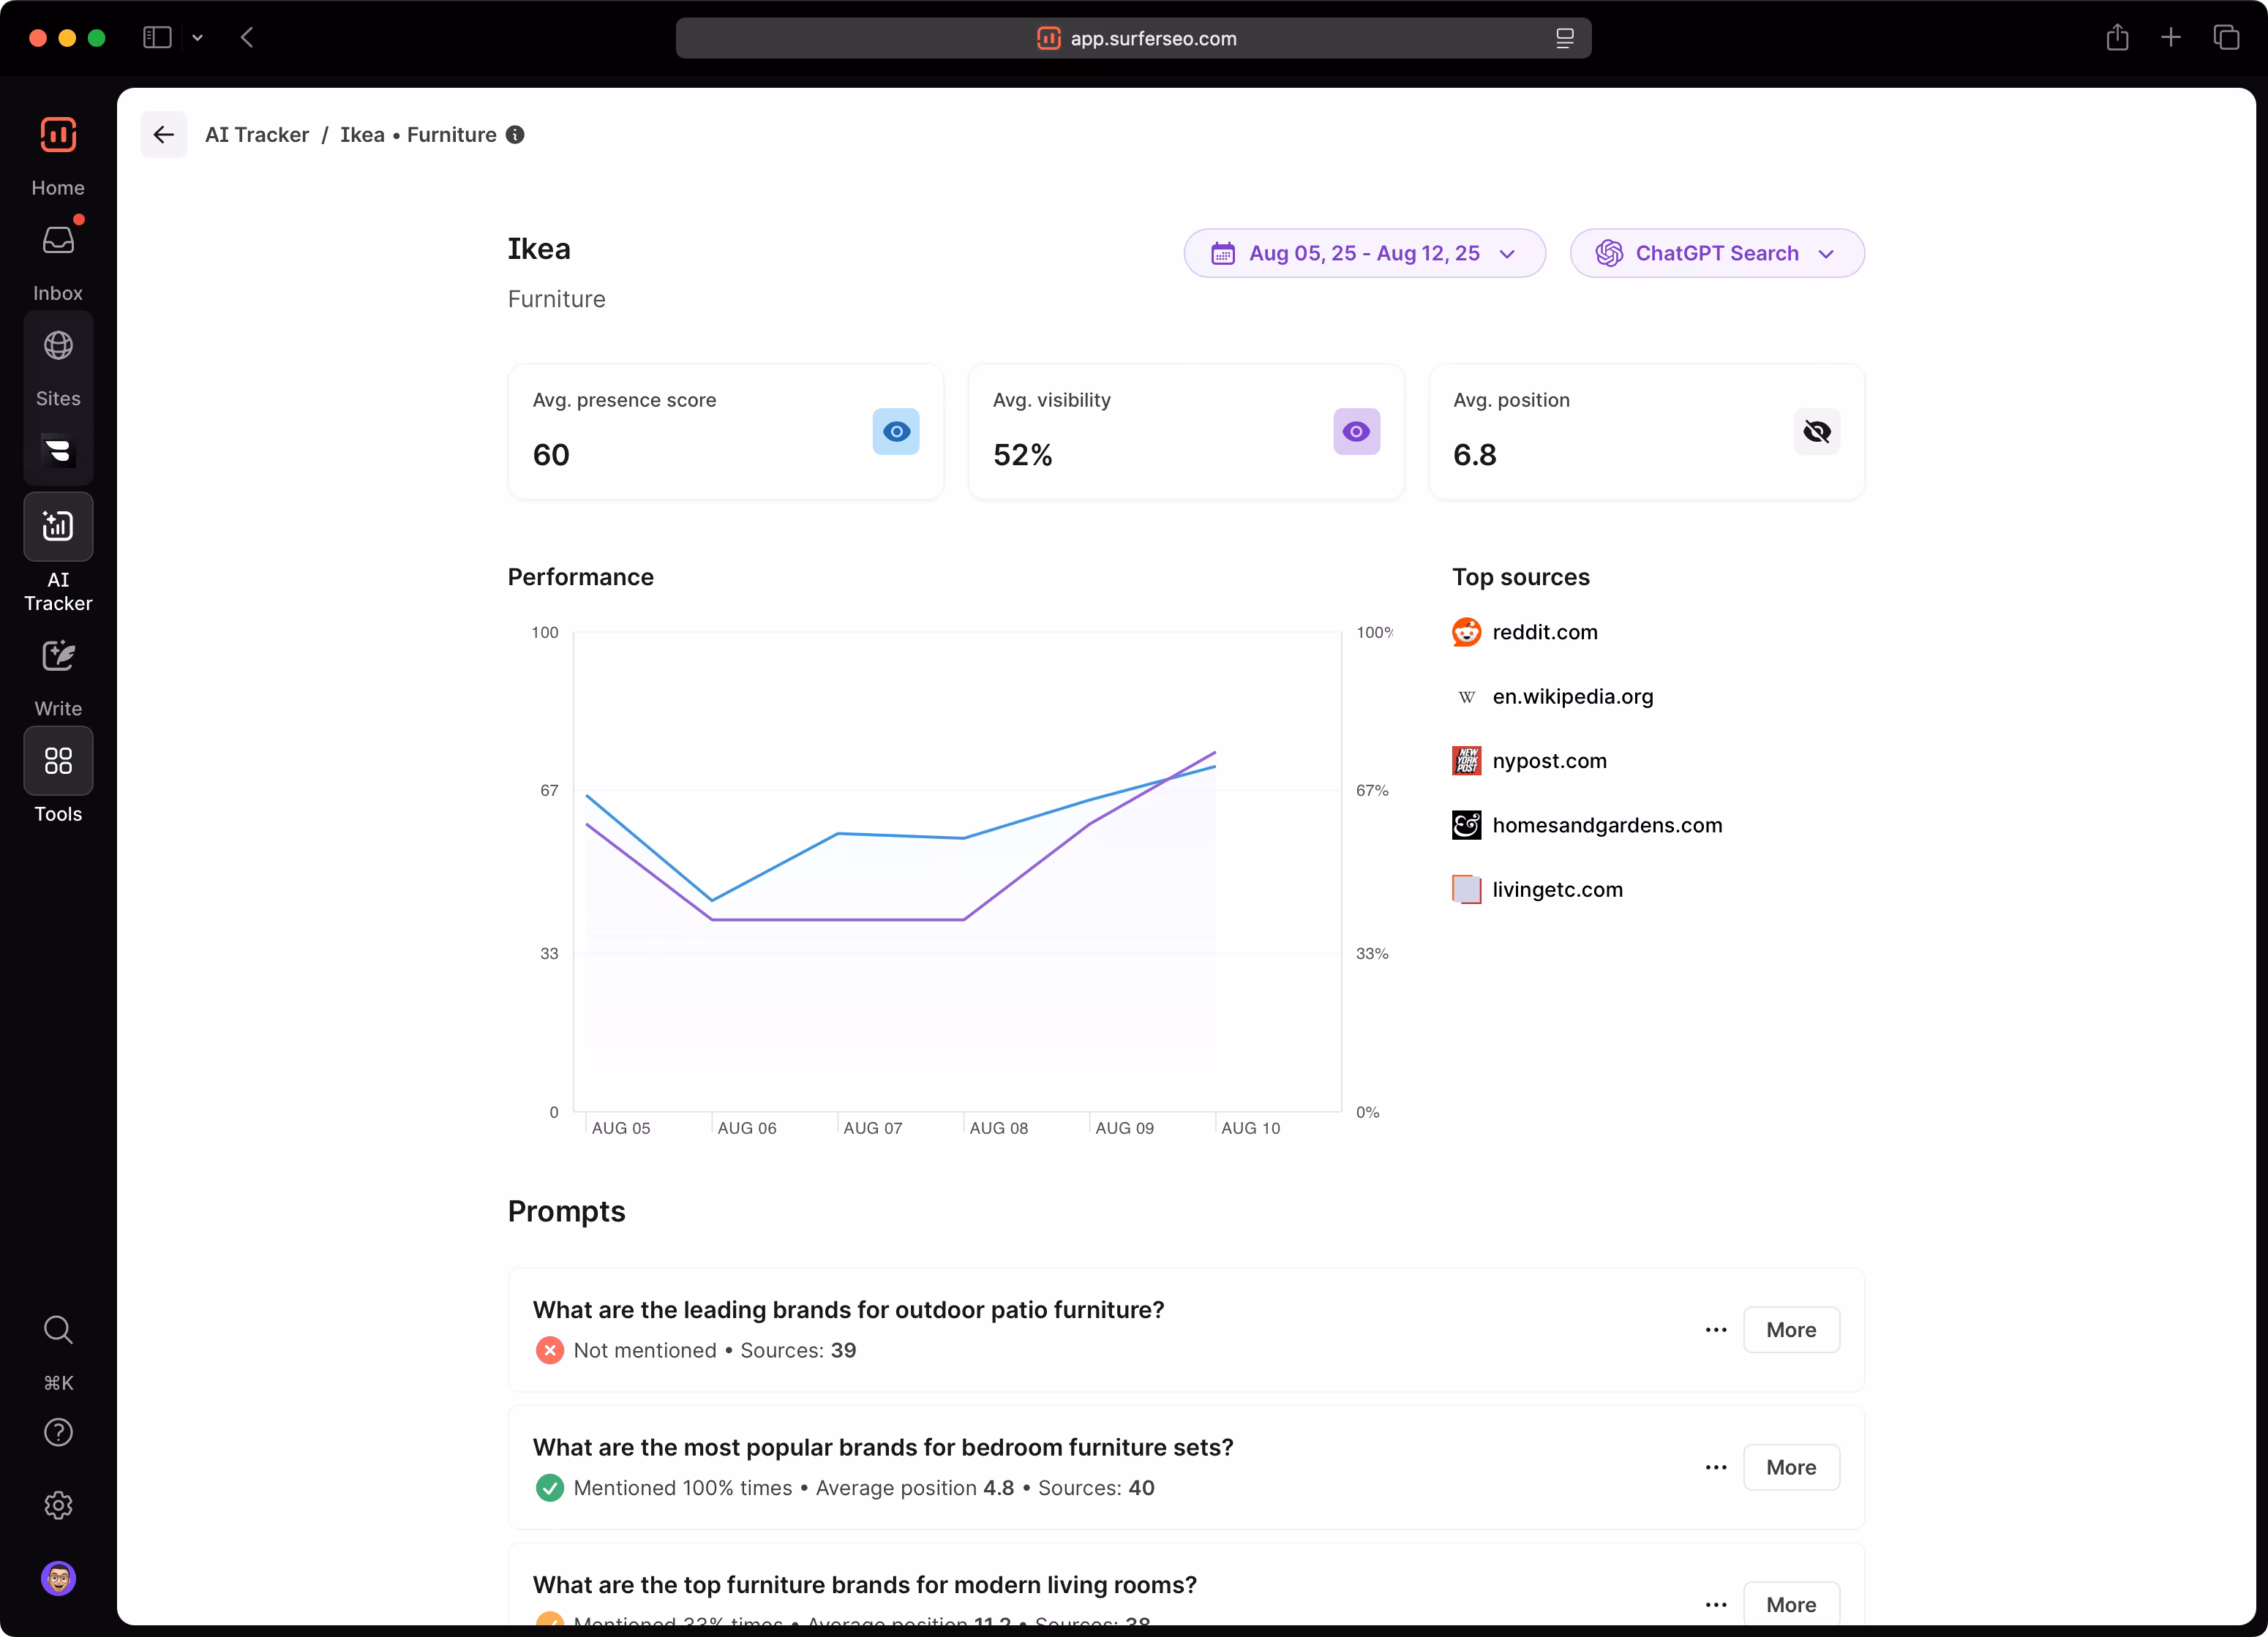The height and width of the screenshot is (1637, 2268).
Task: Open the Inbox icon in sidebar
Action: click(58, 241)
